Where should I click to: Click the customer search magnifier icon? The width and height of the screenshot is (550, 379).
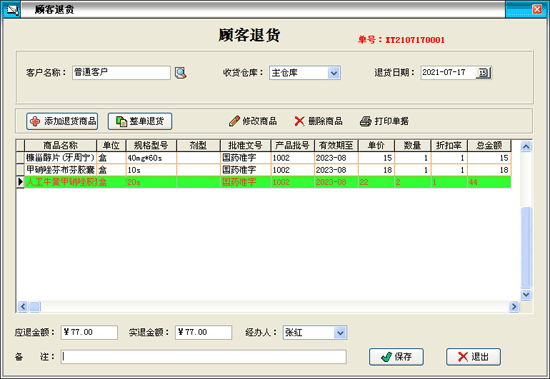point(181,73)
